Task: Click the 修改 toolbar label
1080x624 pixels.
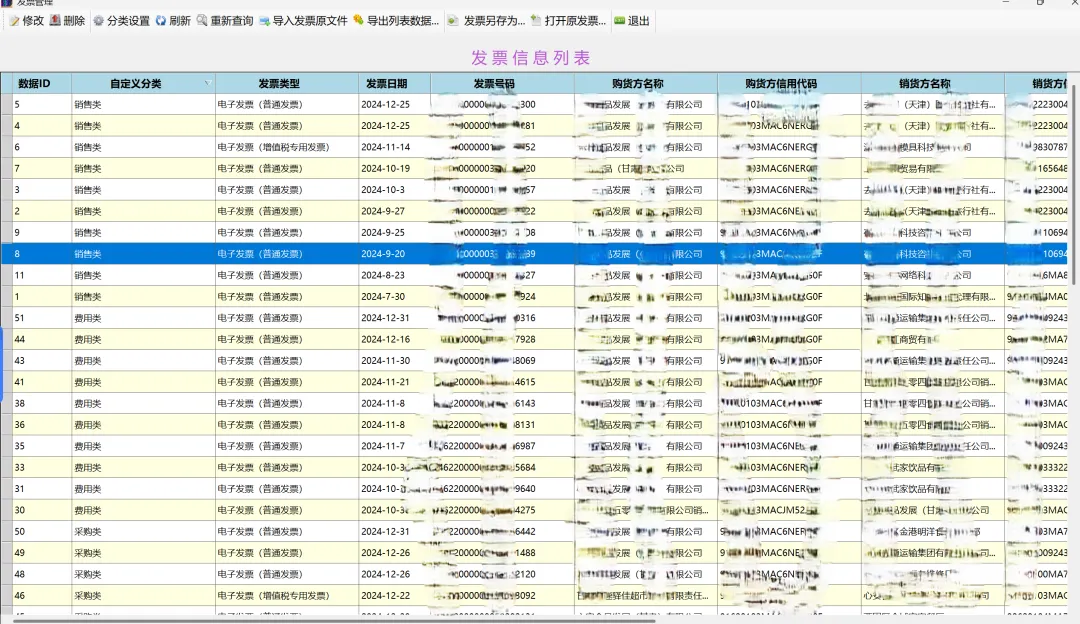Action: coord(33,21)
